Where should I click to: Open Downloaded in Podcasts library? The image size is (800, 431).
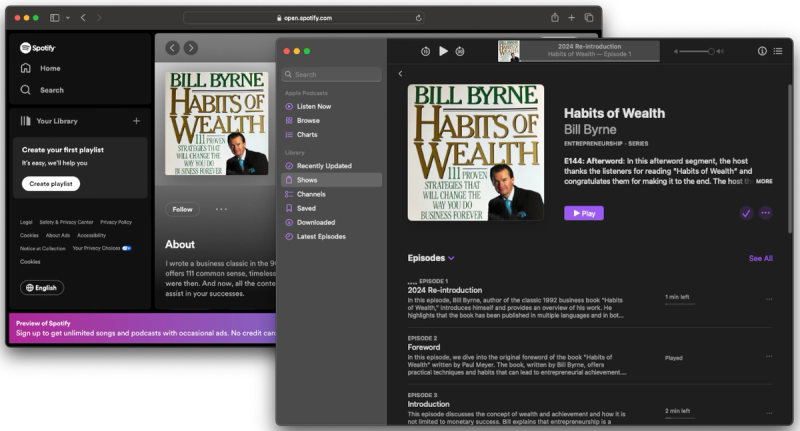[331, 222]
